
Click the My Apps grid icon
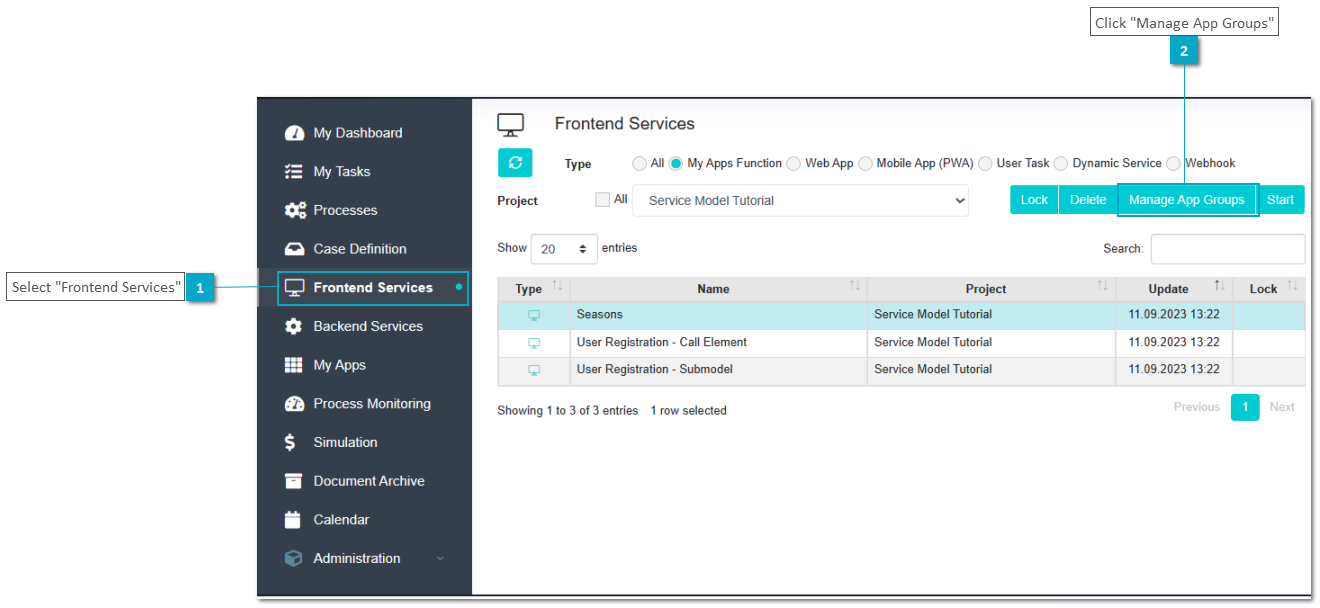coord(294,365)
